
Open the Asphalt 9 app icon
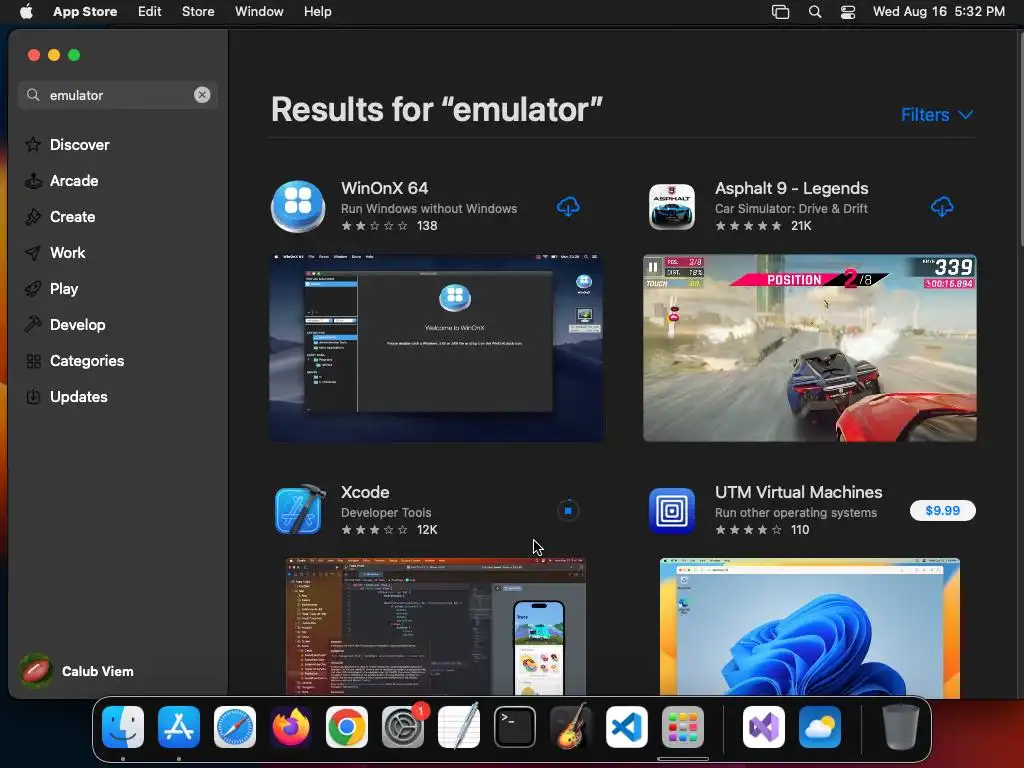click(671, 206)
